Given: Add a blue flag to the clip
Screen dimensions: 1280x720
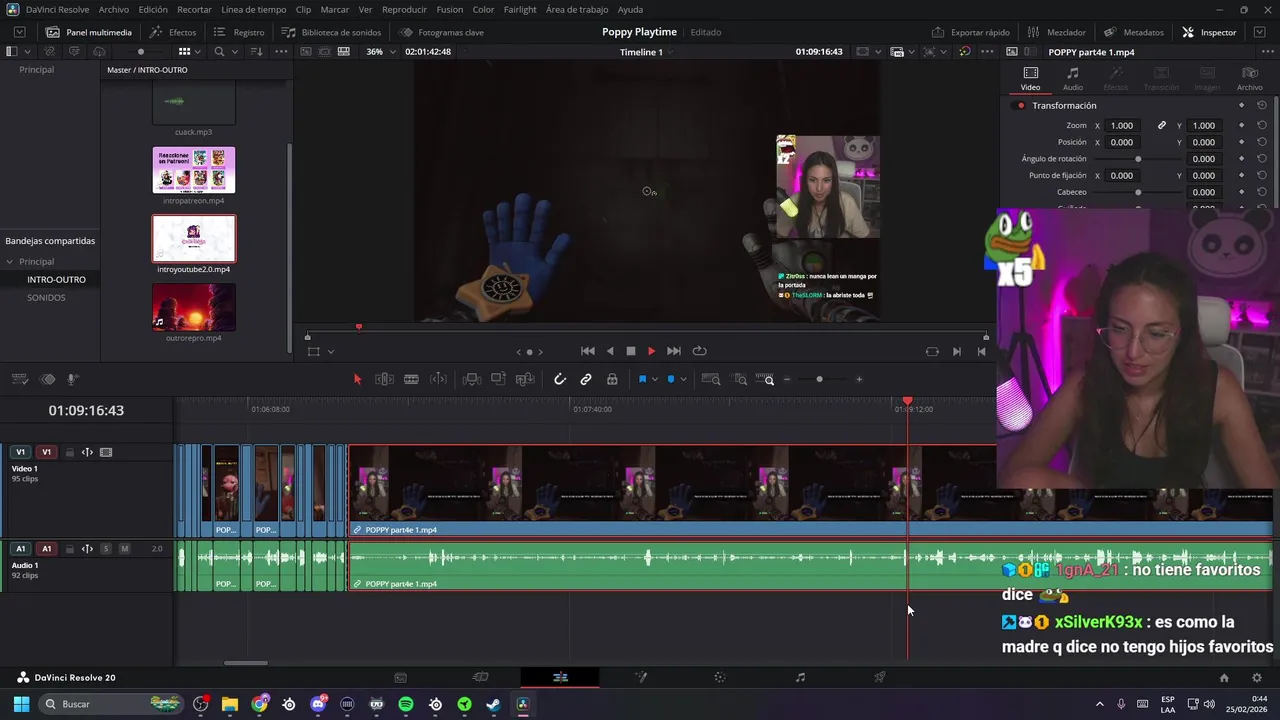Looking at the screenshot, I should click(642, 379).
